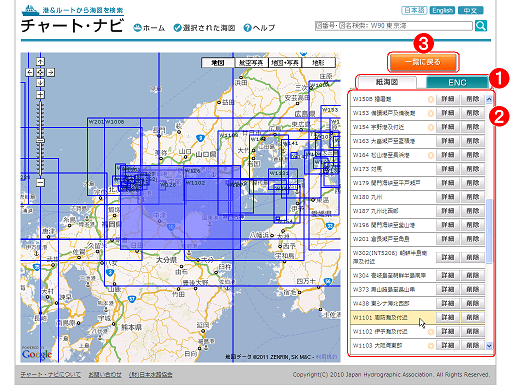The width and height of the screenshot is (512, 386).
Task: Switch the map to 地図 view
Action: pos(218,63)
